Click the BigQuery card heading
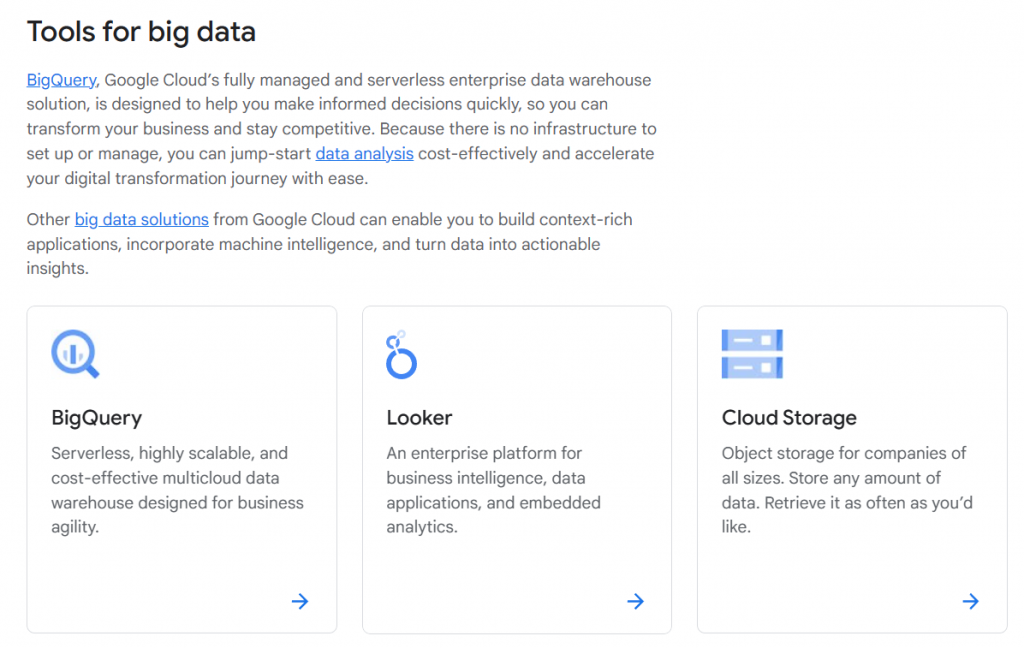1024x648 pixels. 95,417
